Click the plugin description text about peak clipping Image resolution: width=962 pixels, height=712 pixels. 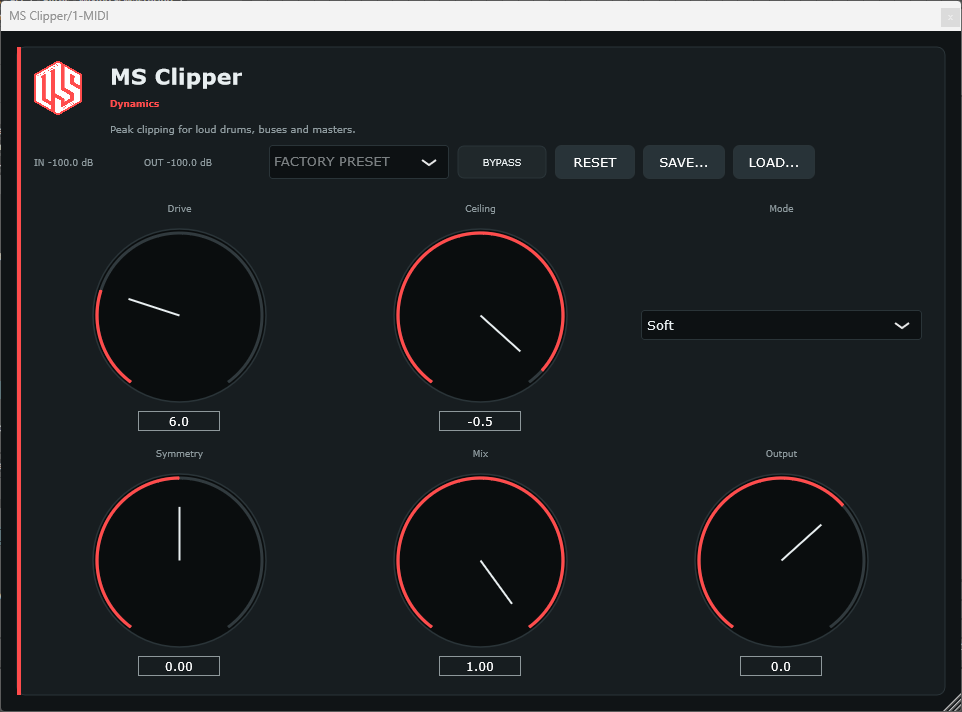(233, 129)
